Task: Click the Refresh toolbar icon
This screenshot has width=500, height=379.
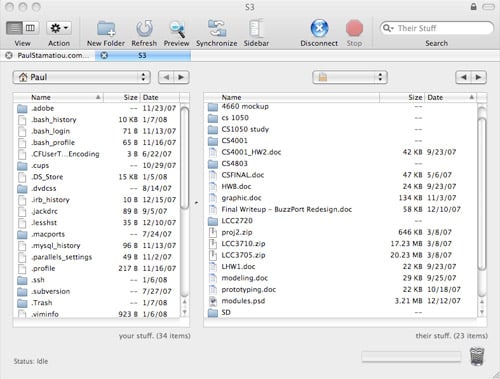Action: tap(144, 29)
